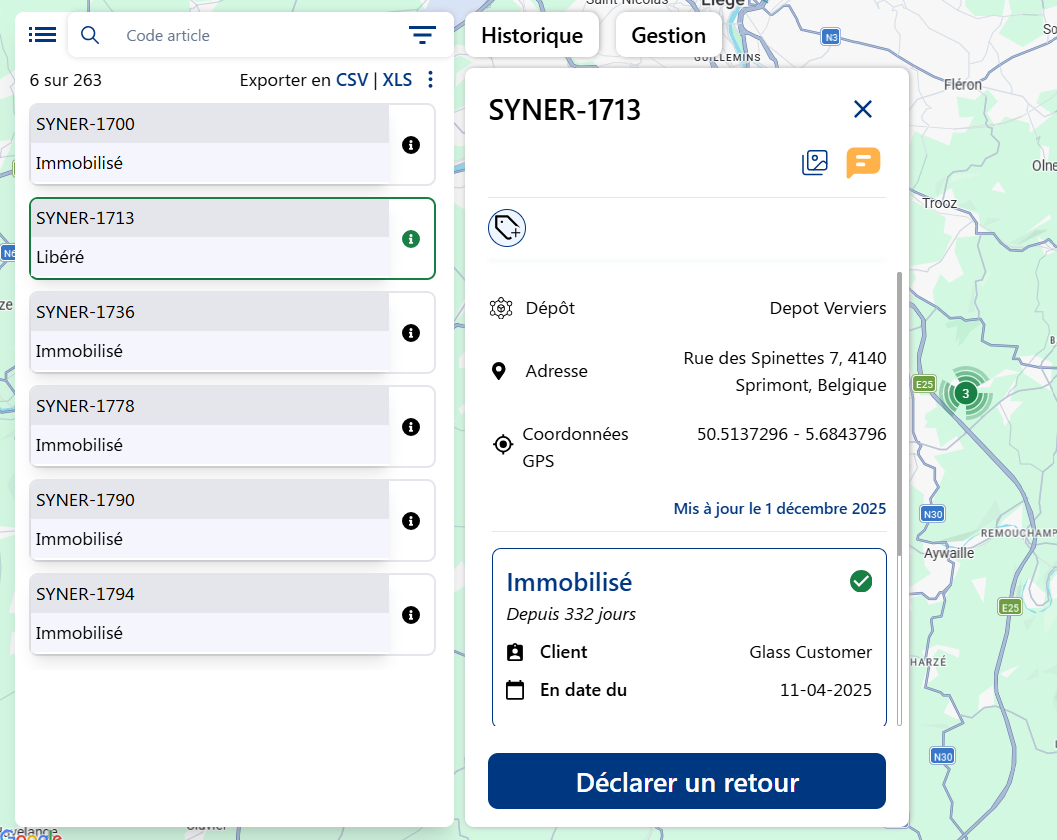Export the list as XLS

click(x=397, y=80)
